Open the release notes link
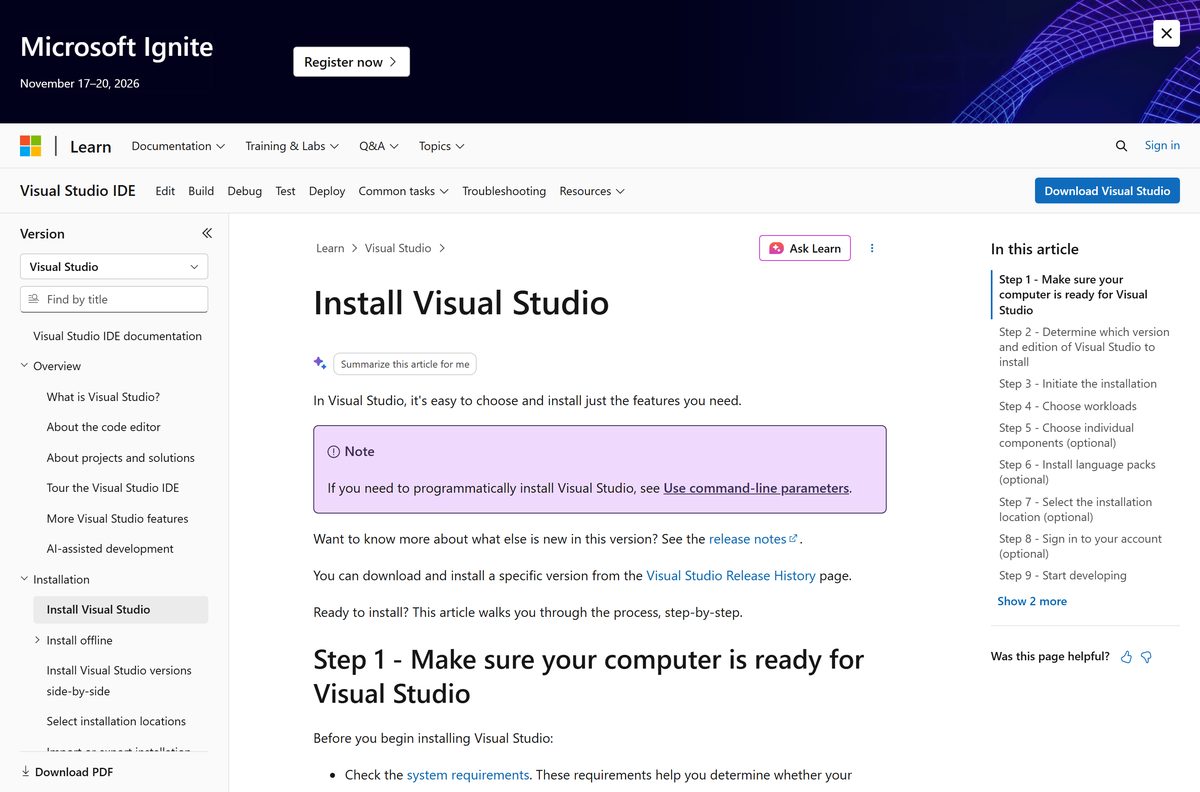Viewport: 1200px width, 792px height. [753, 539]
